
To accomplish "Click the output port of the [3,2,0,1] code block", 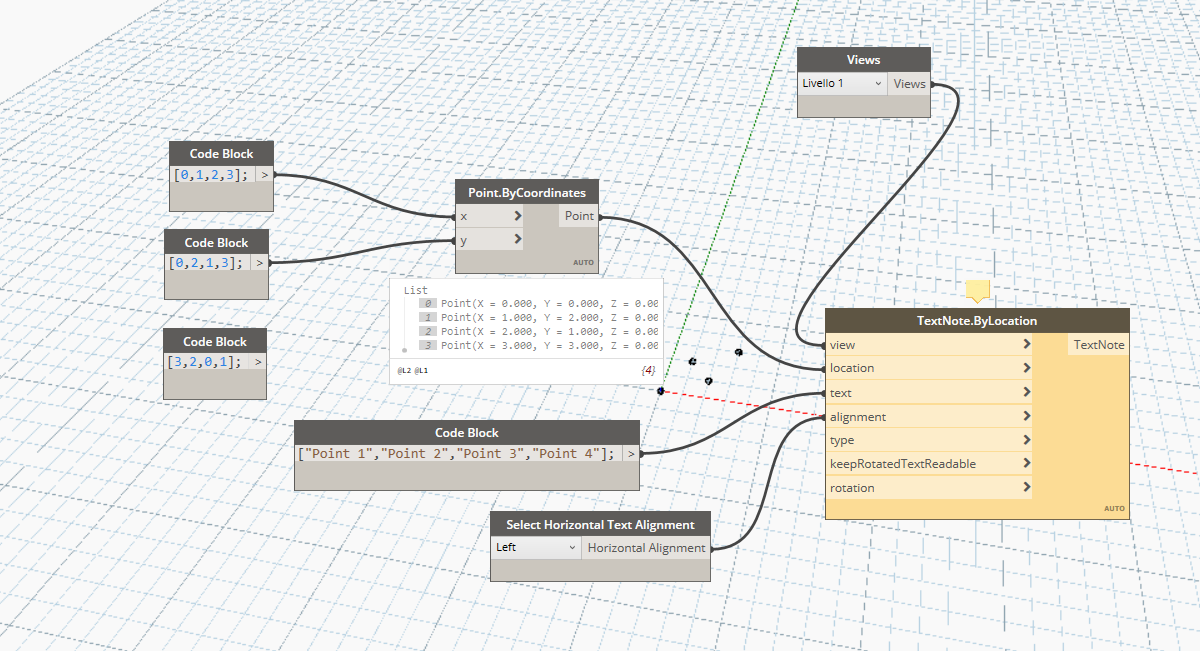I will tap(258, 362).
